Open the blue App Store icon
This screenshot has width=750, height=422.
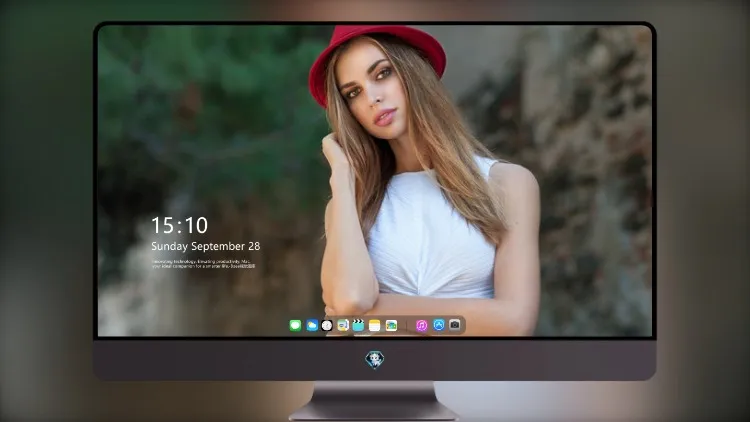click(439, 325)
